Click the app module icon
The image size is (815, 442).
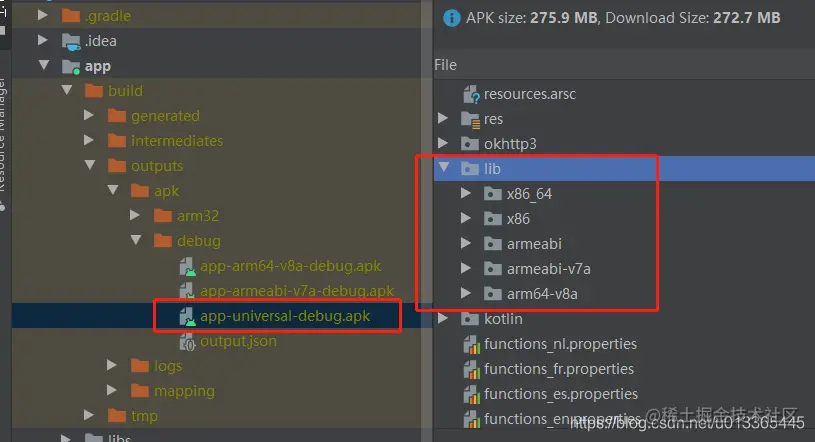[x=71, y=66]
